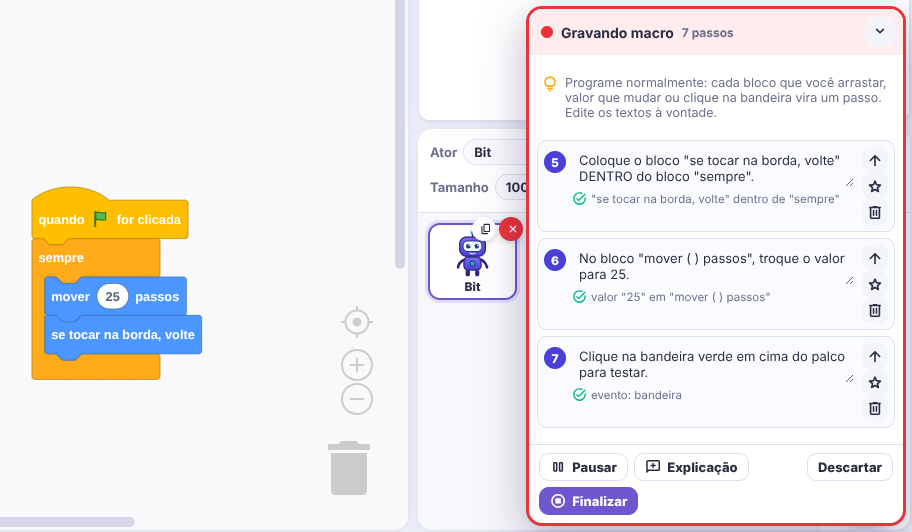Image resolution: width=912 pixels, height=532 pixels.
Task: Click the red recording dot indicator
Action: click(547, 33)
